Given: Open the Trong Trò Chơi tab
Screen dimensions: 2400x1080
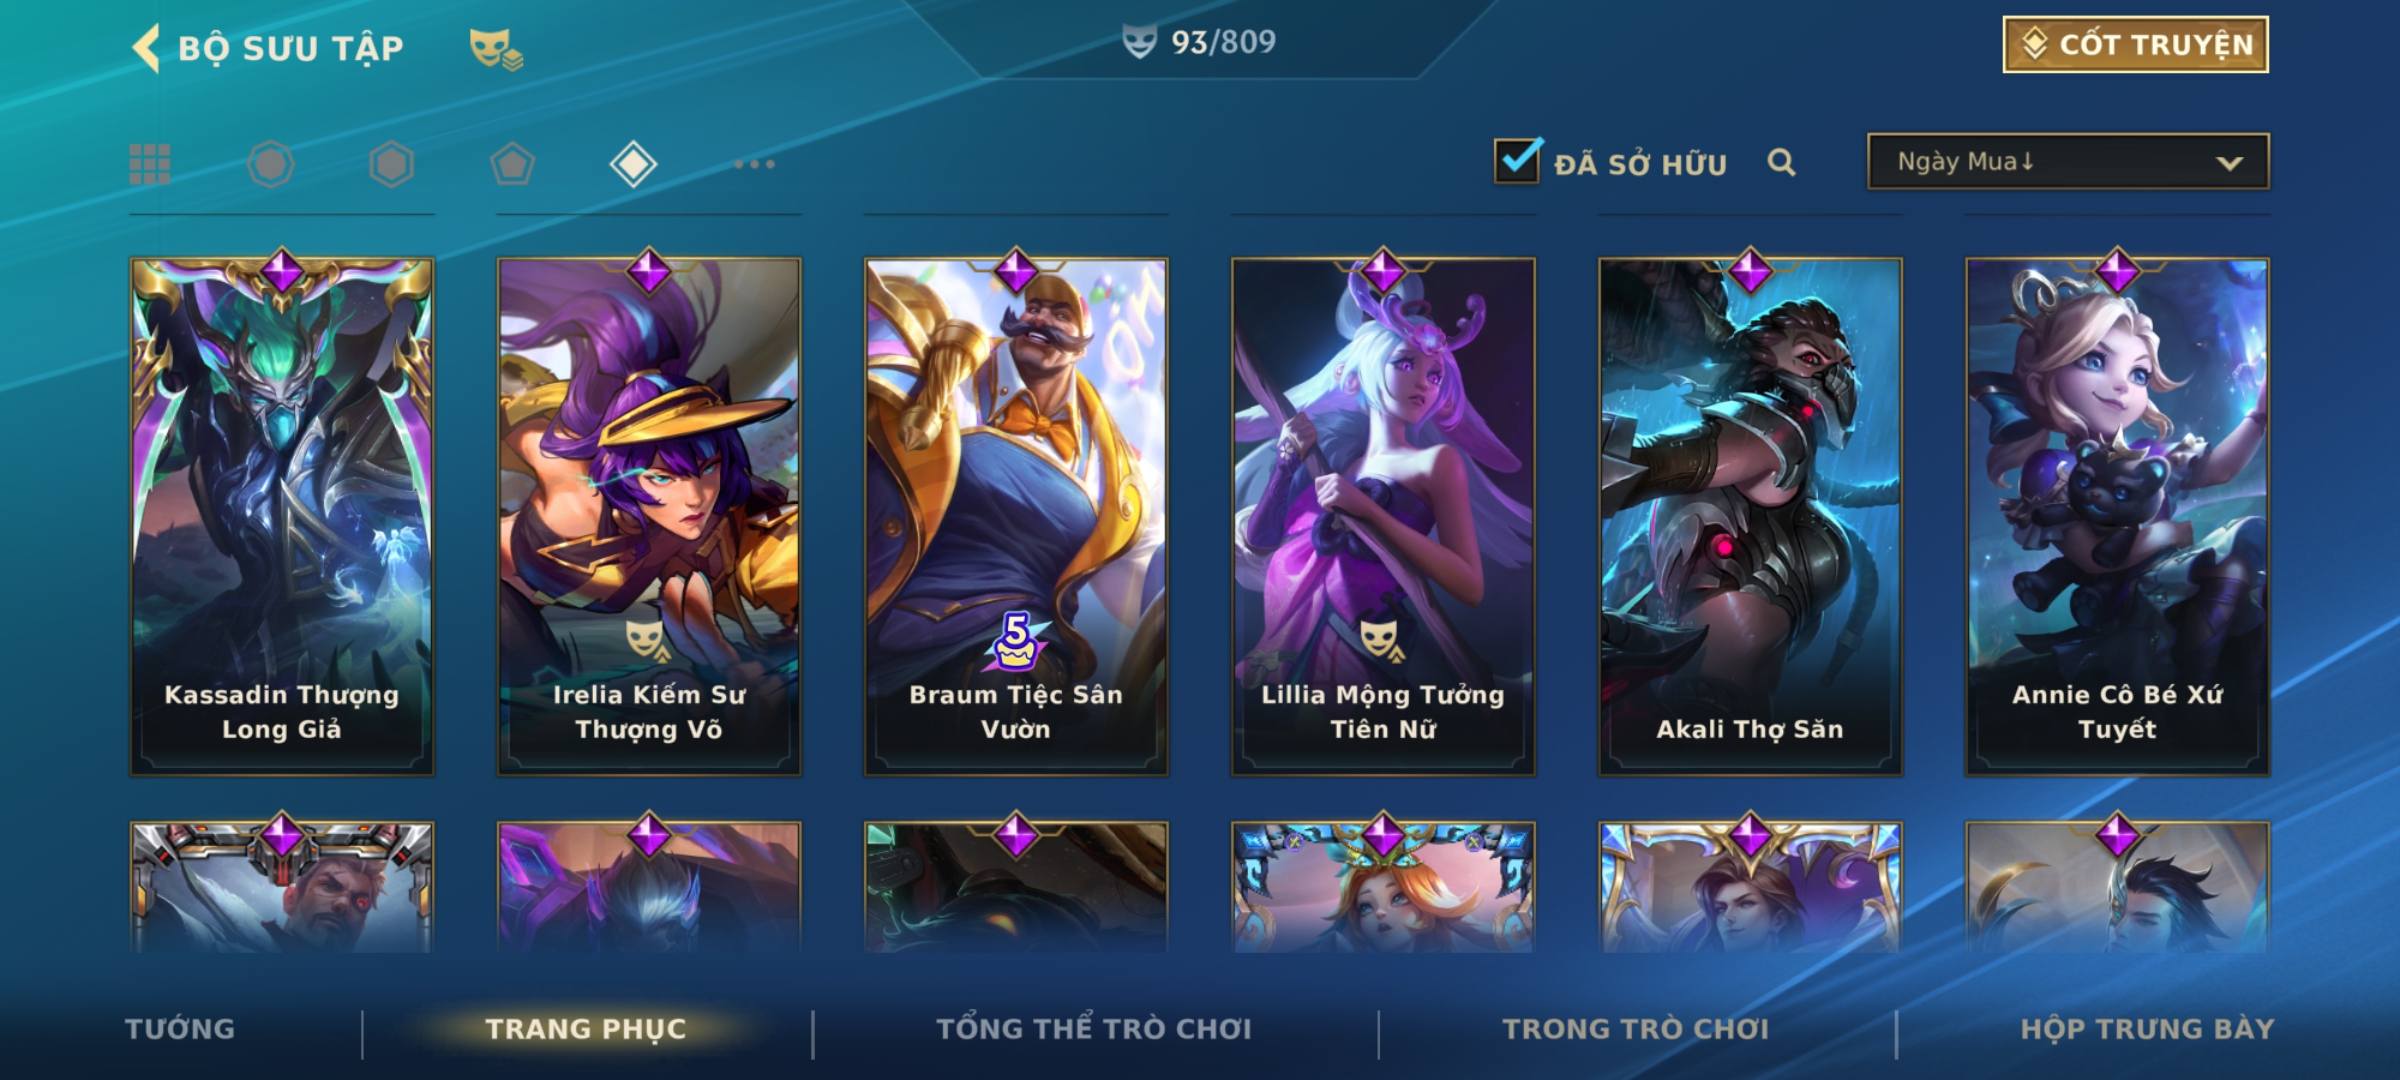Looking at the screenshot, I should tap(1636, 1029).
